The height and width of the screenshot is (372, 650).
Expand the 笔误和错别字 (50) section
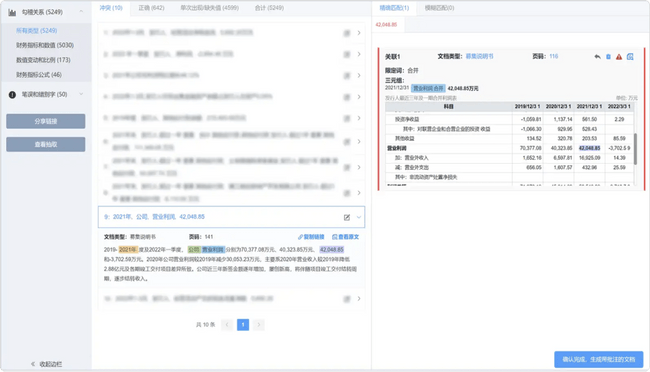pos(81,95)
